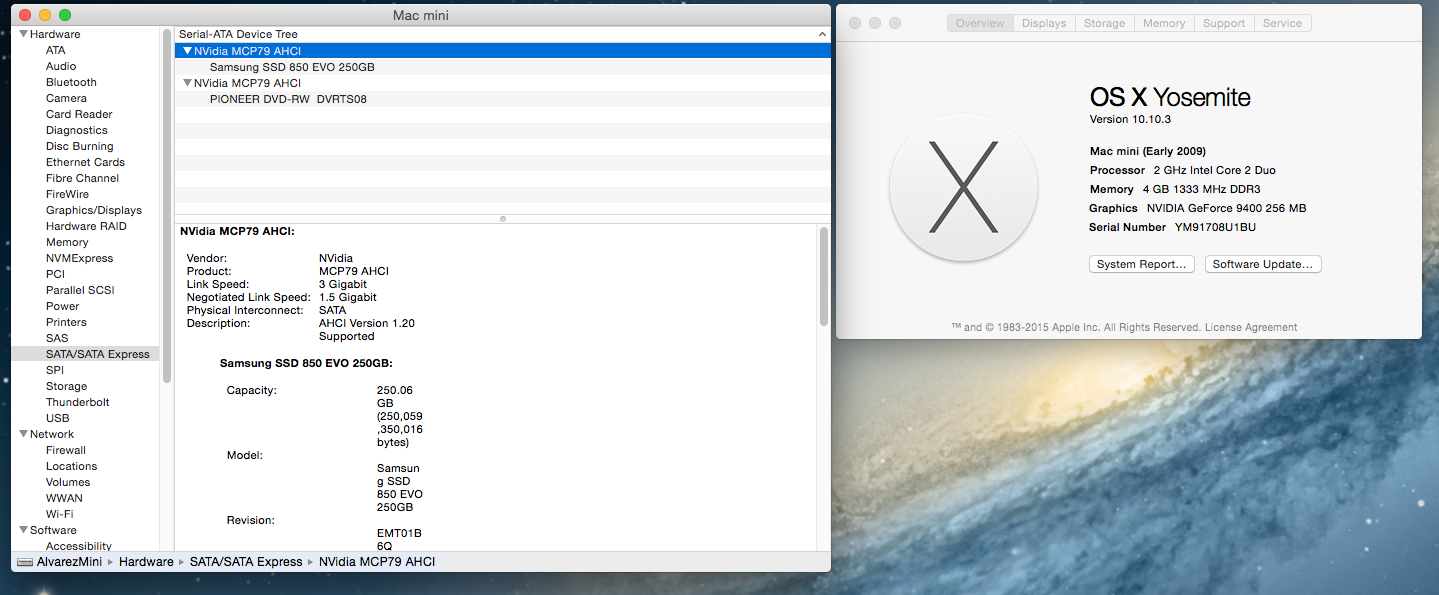The width and height of the screenshot is (1439, 595).
Task: Select PCI in the sidebar
Action: (55, 274)
